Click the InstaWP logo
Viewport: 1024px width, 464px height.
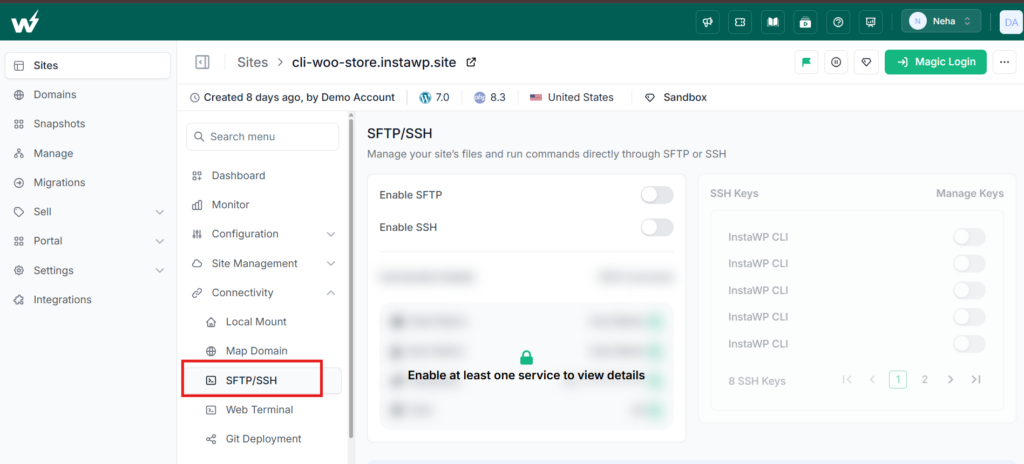click(25, 22)
